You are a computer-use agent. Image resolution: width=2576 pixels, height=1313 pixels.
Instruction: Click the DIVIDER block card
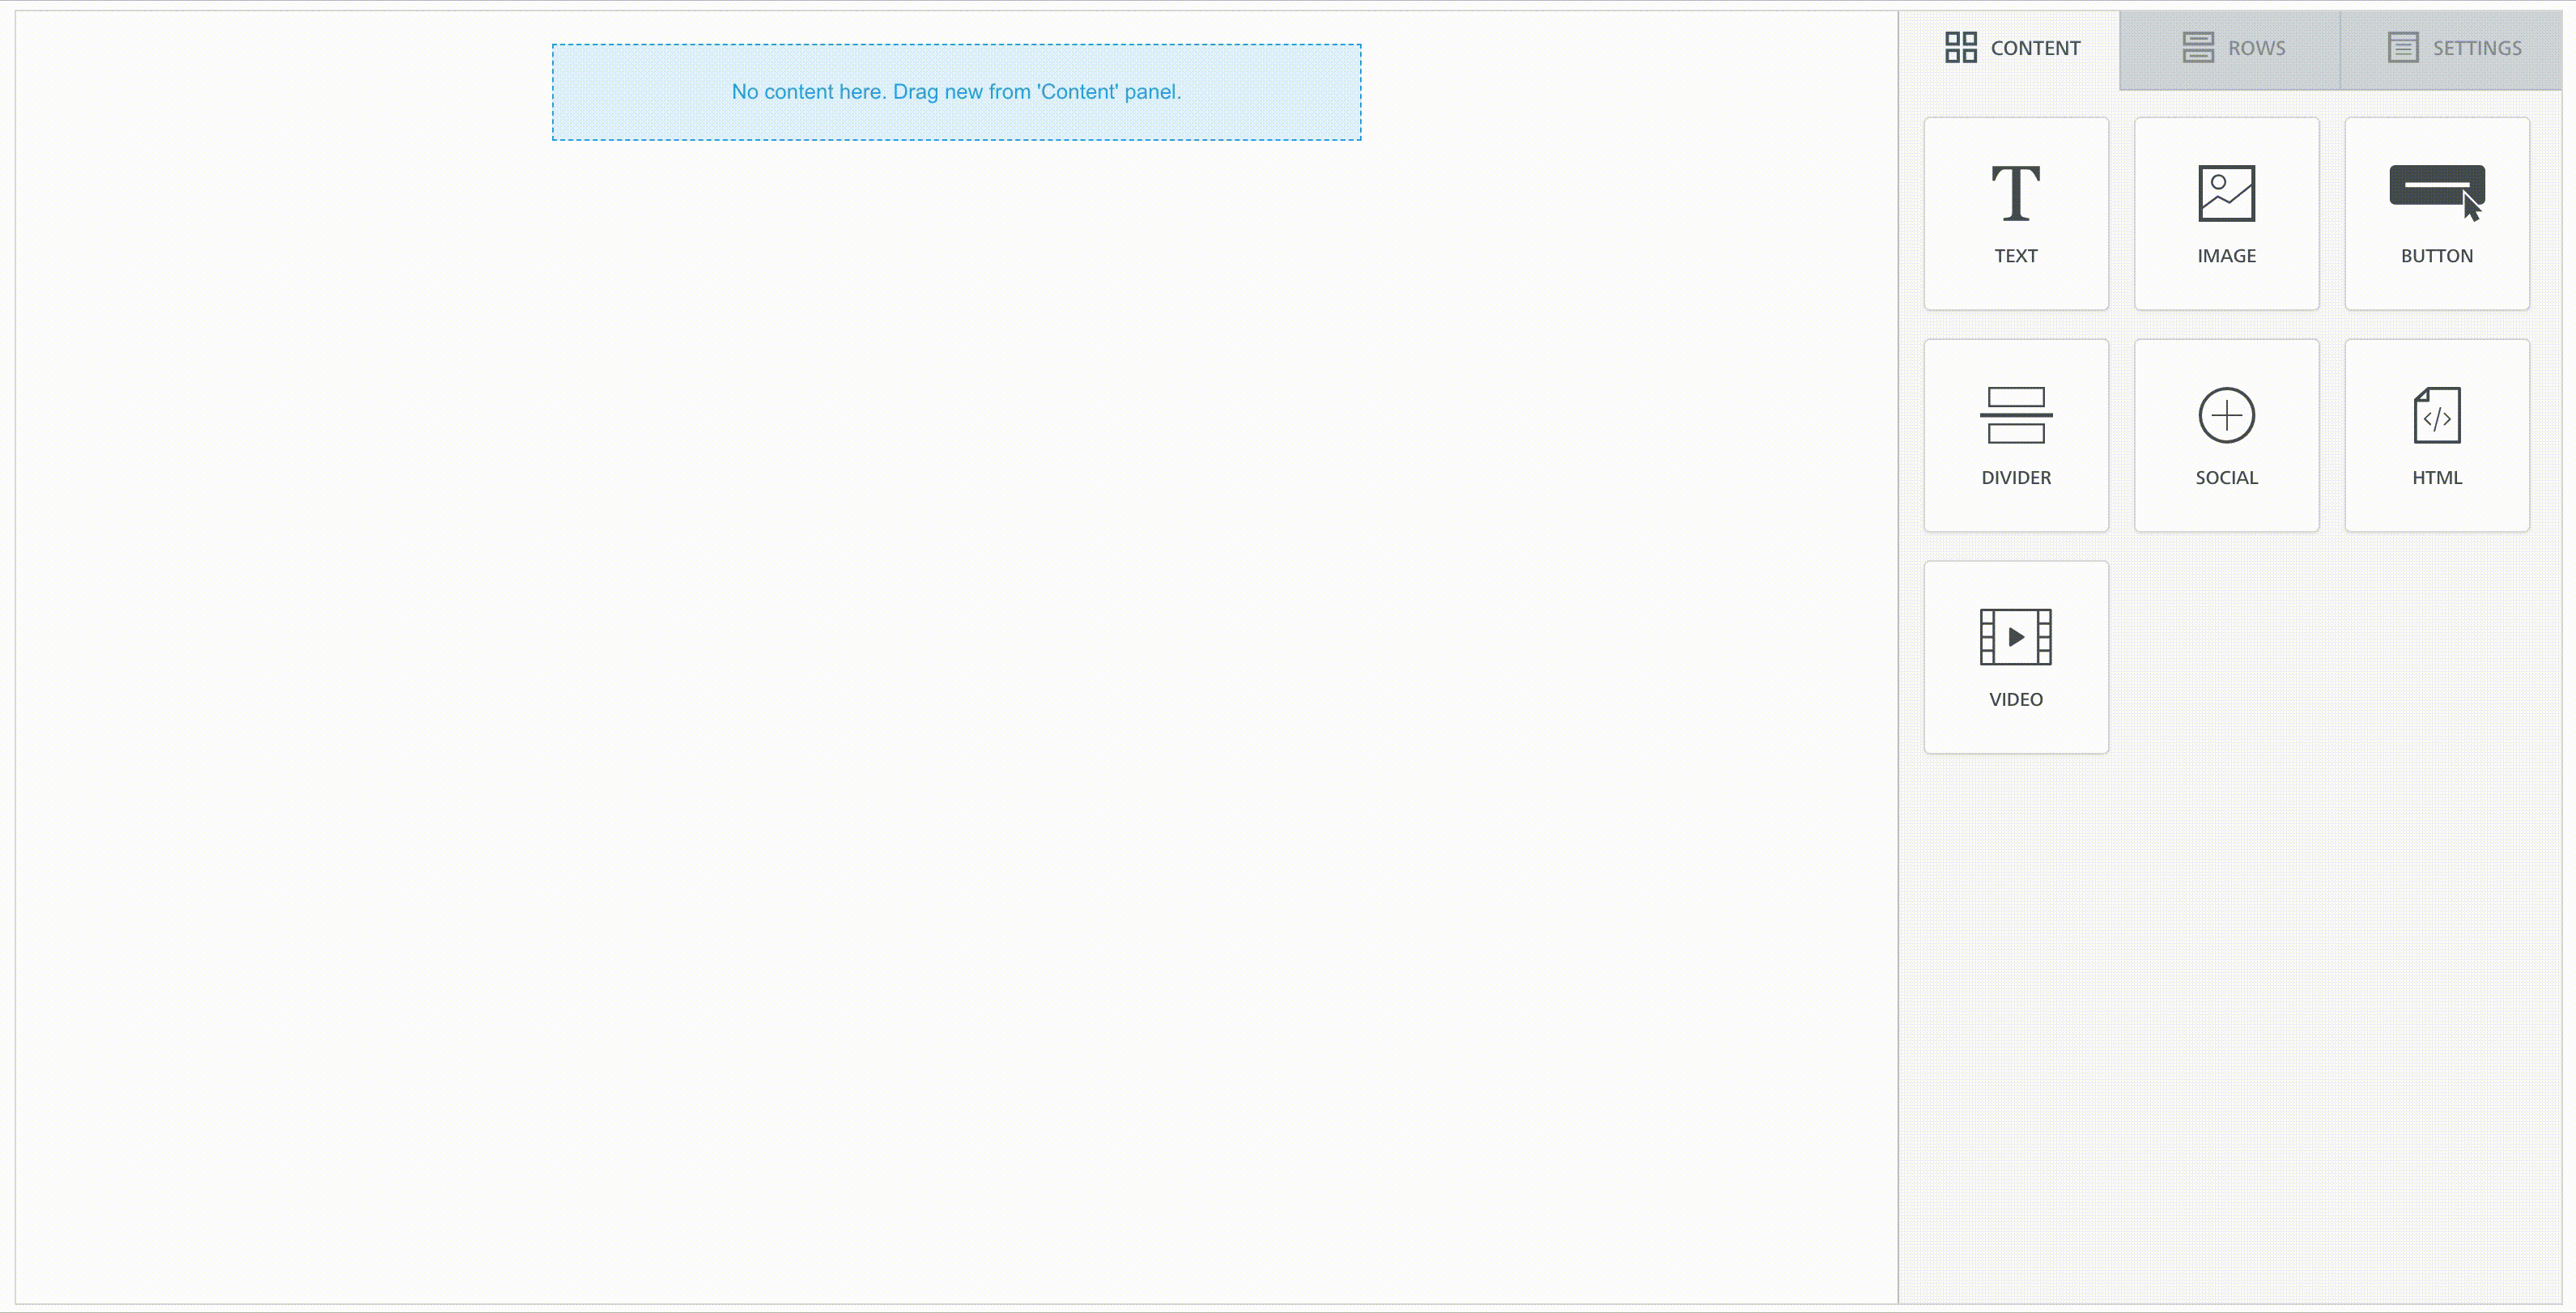pyautogui.click(x=2016, y=435)
